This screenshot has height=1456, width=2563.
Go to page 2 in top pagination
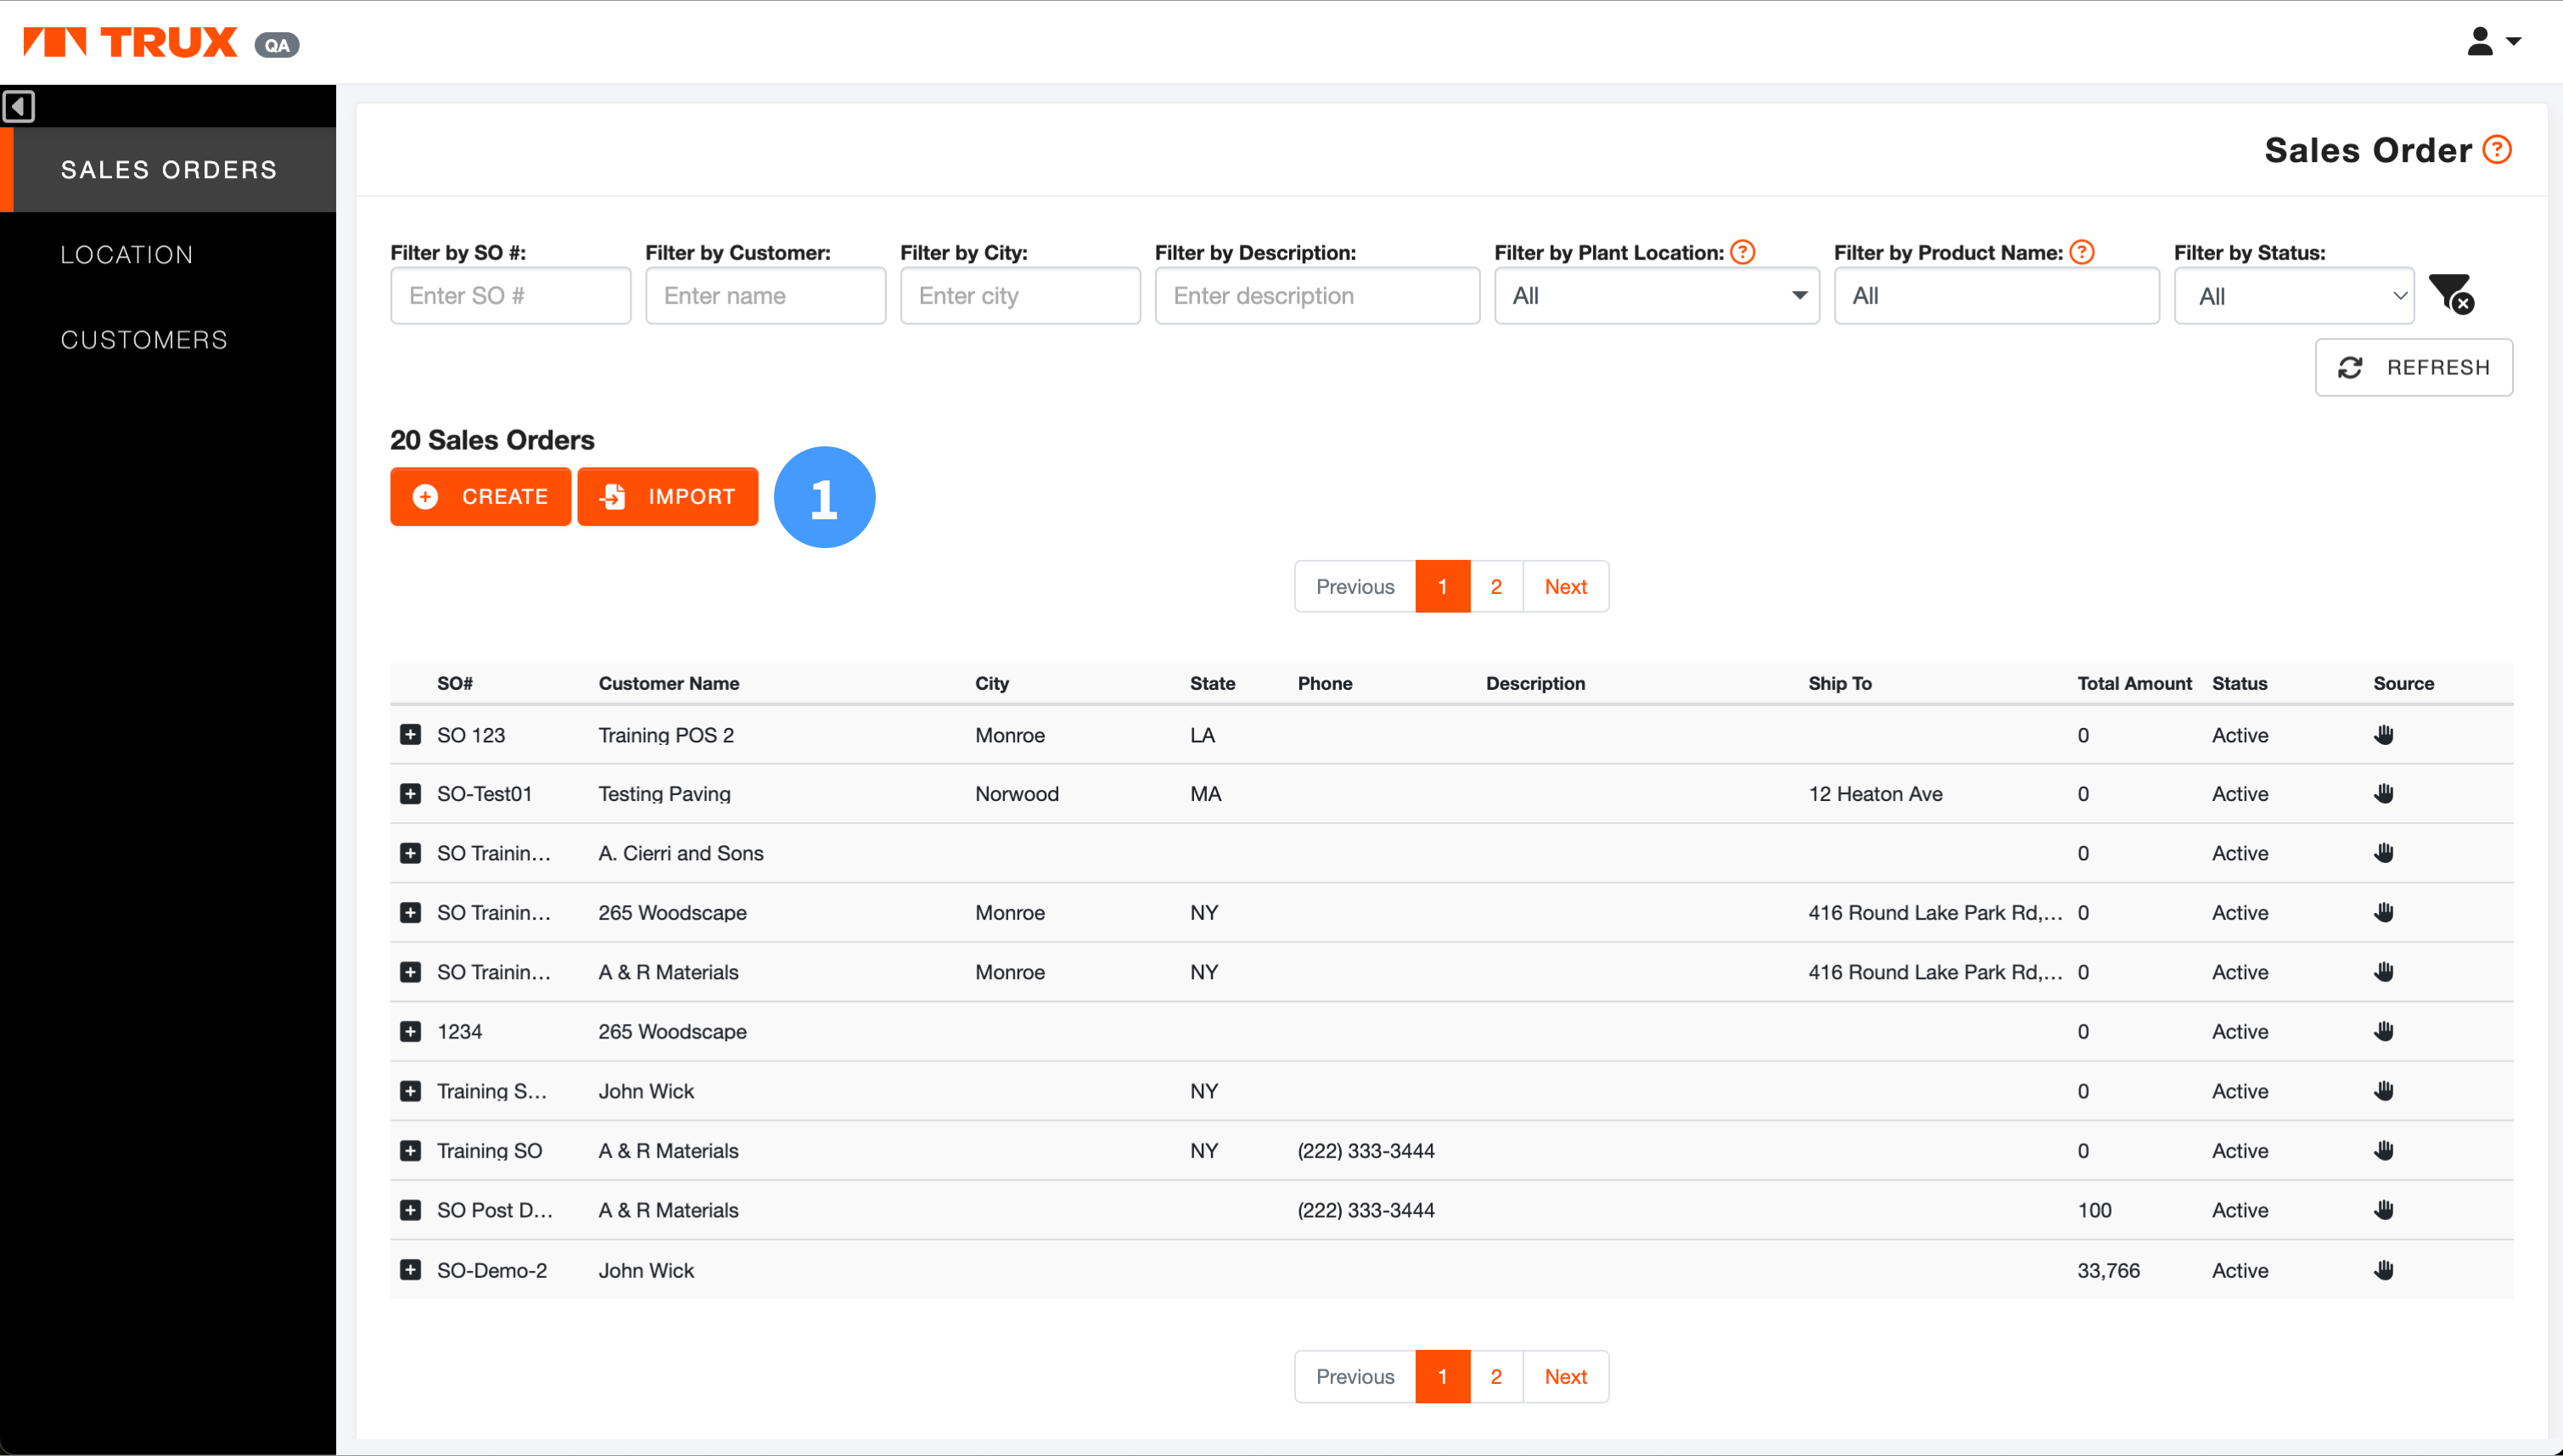click(x=1496, y=586)
